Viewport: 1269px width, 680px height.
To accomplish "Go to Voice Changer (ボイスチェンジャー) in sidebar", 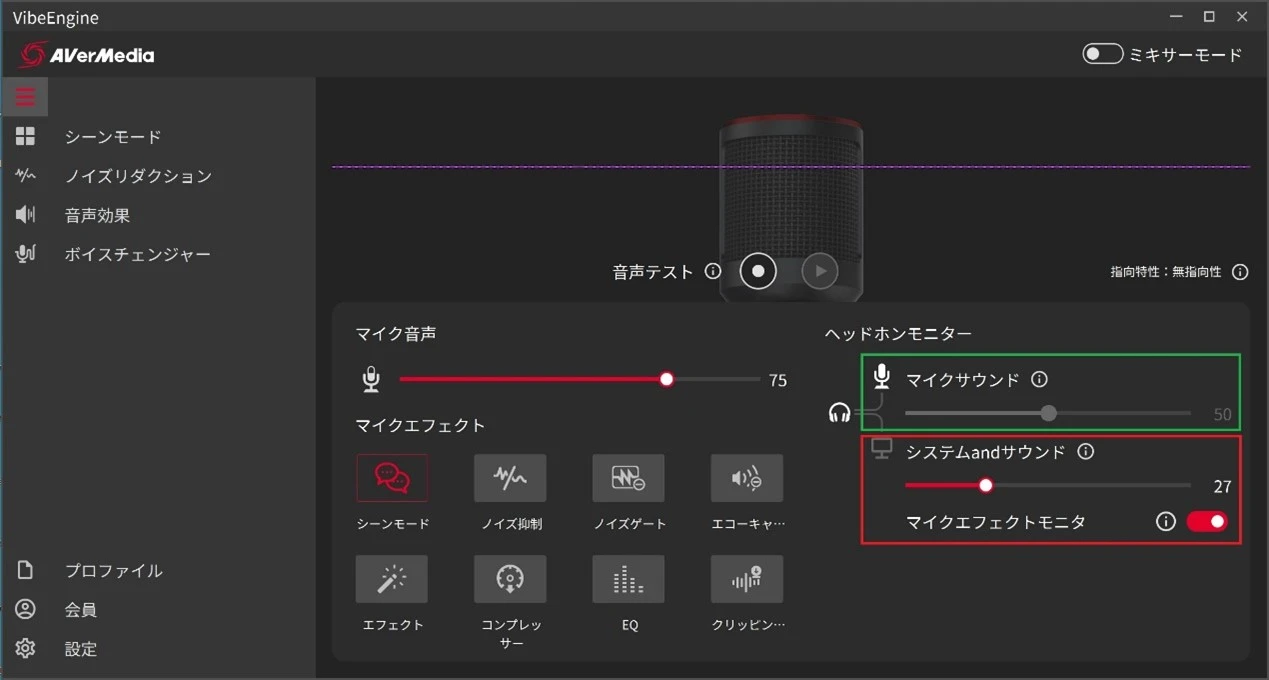I will [x=137, y=255].
